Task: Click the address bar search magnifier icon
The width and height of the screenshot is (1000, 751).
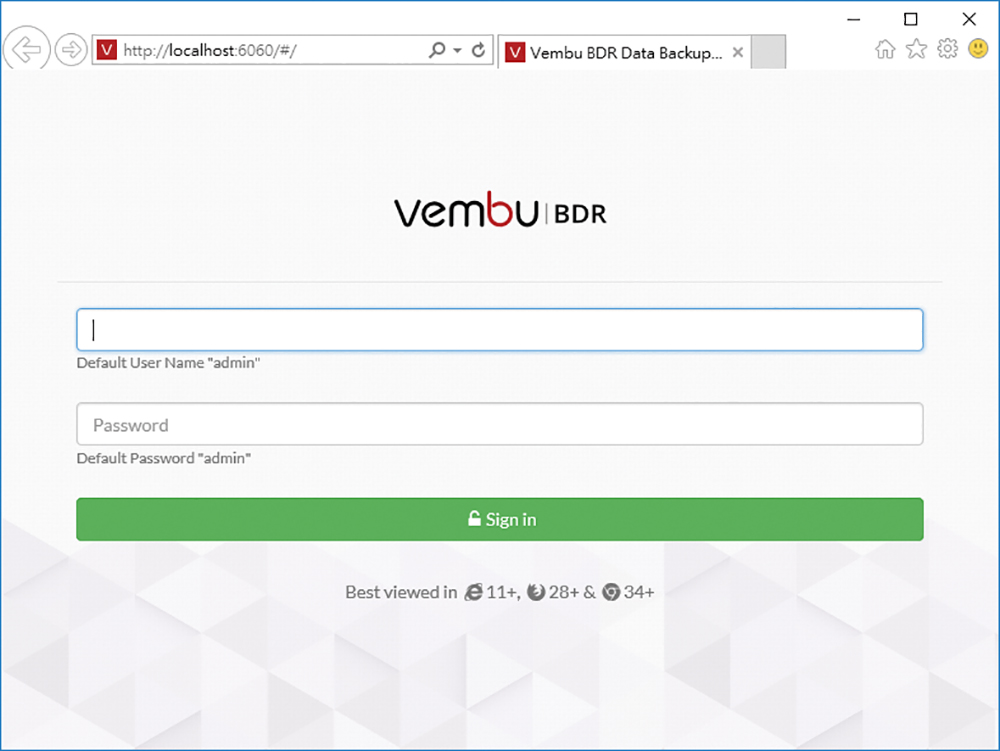Action: tap(437, 50)
